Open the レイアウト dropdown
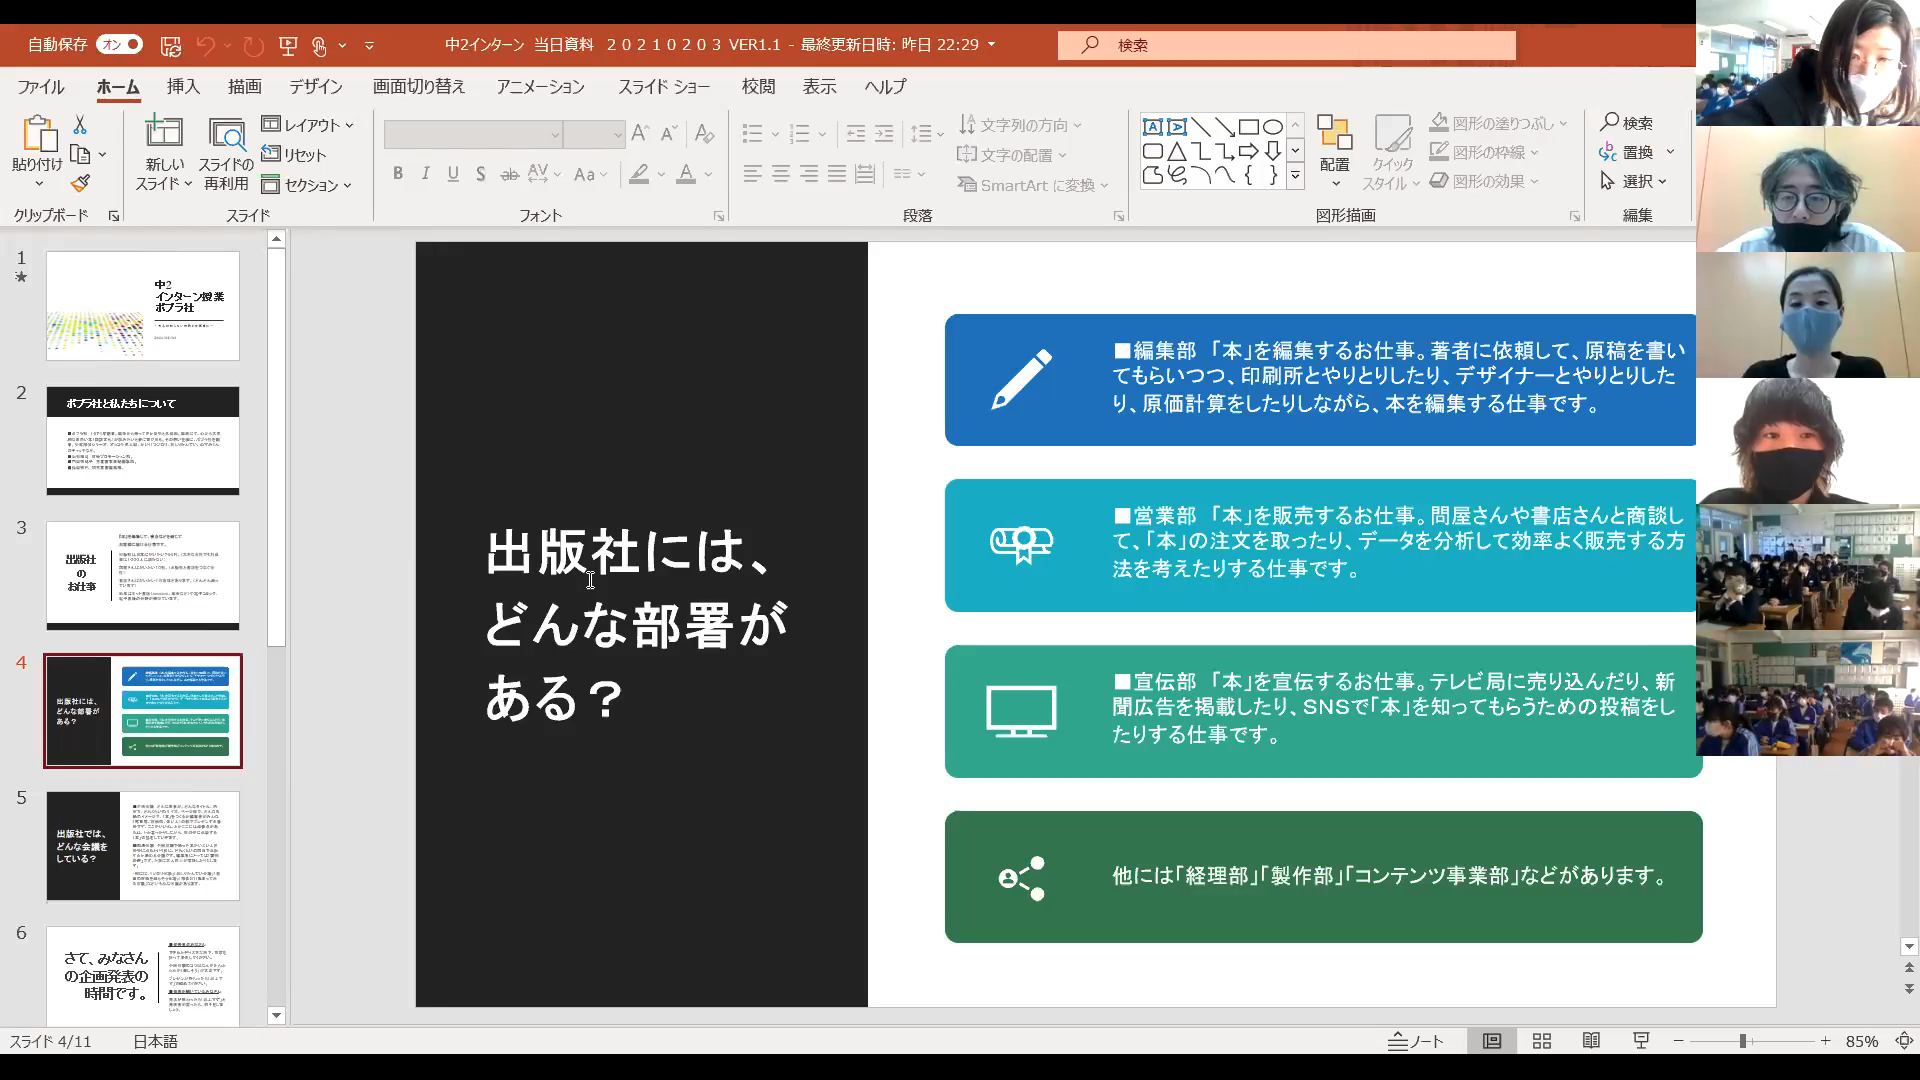Image resolution: width=1920 pixels, height=1080 pixels. click(x=308, y=125)
